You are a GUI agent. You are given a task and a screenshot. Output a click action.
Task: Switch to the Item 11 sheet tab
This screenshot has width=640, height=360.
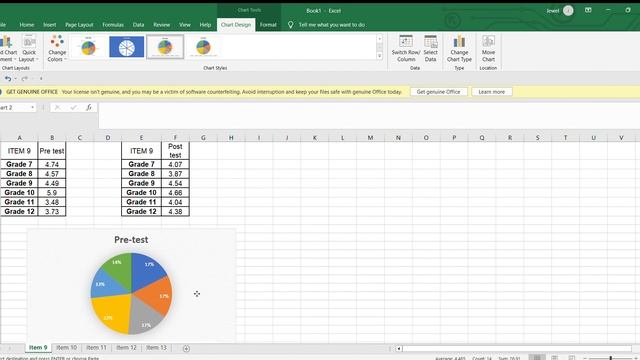[x=96, y=348]
